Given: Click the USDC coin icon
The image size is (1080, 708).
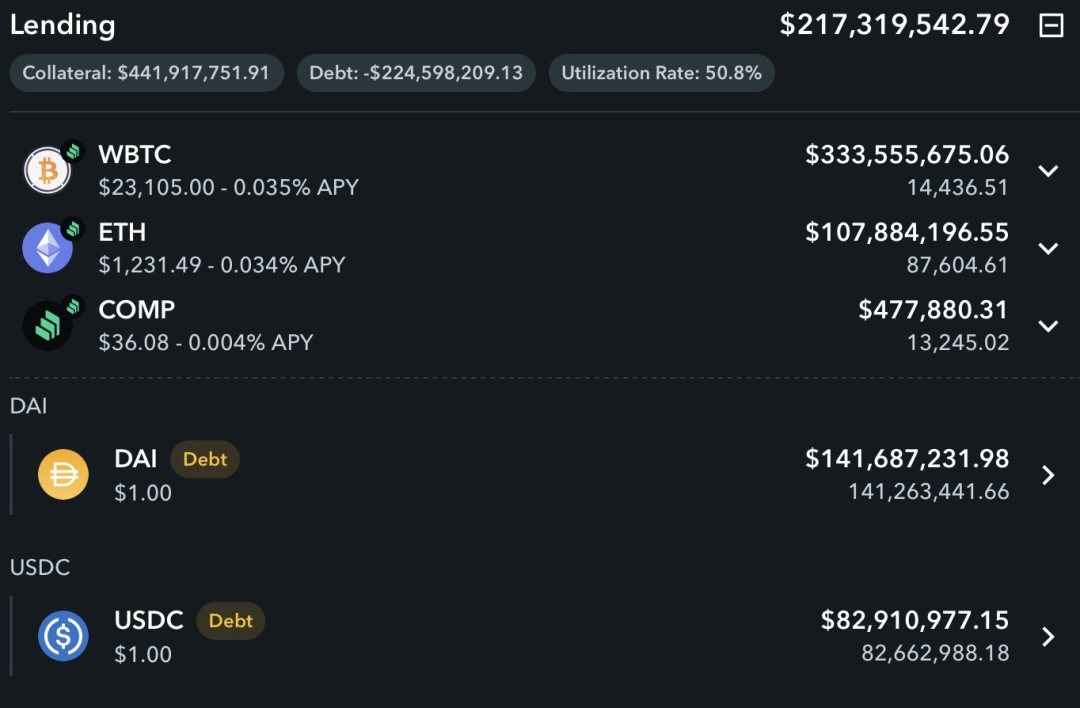Looking at the screenshot, I should coord(63,636).
